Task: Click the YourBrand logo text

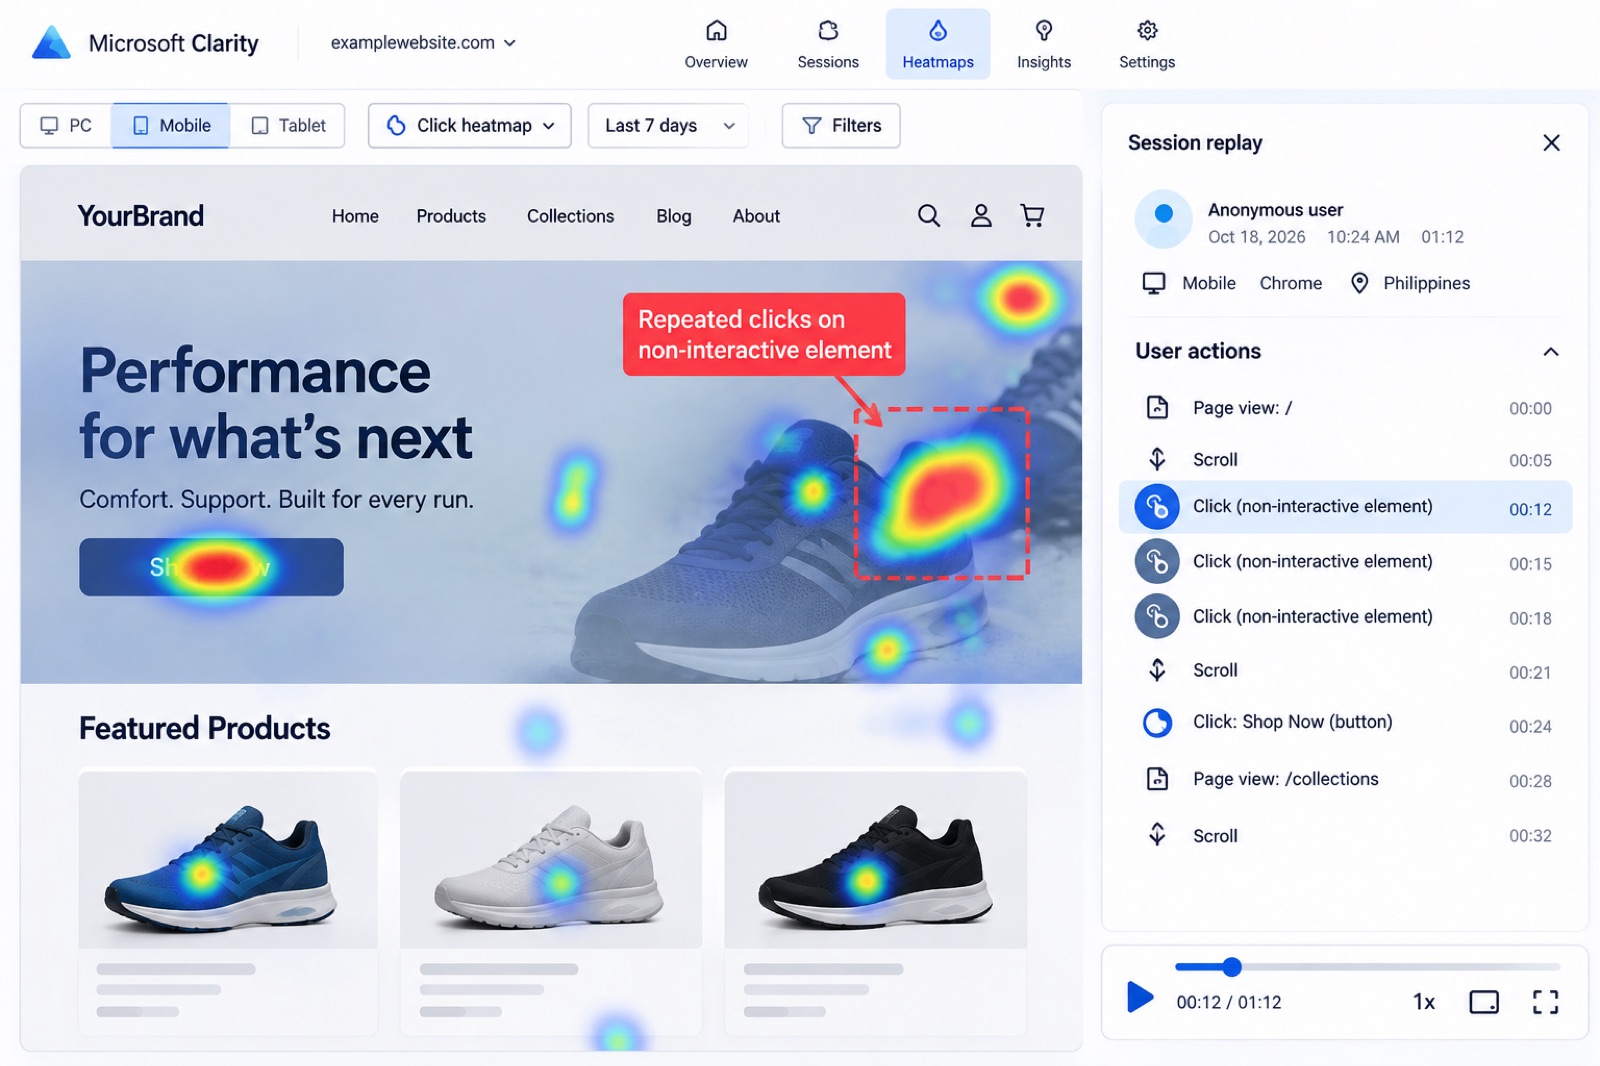Action: click(141, 216)
